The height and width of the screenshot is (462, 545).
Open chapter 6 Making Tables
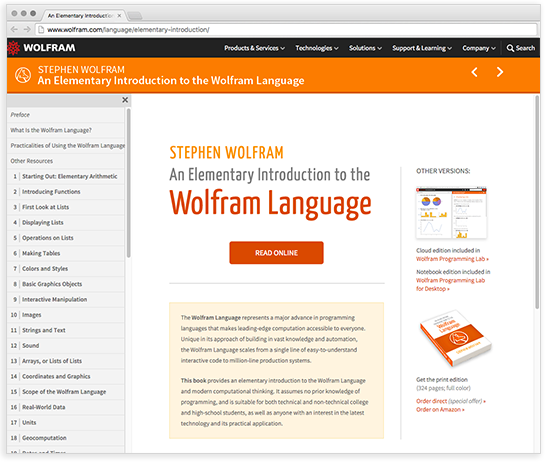[66, 253]
